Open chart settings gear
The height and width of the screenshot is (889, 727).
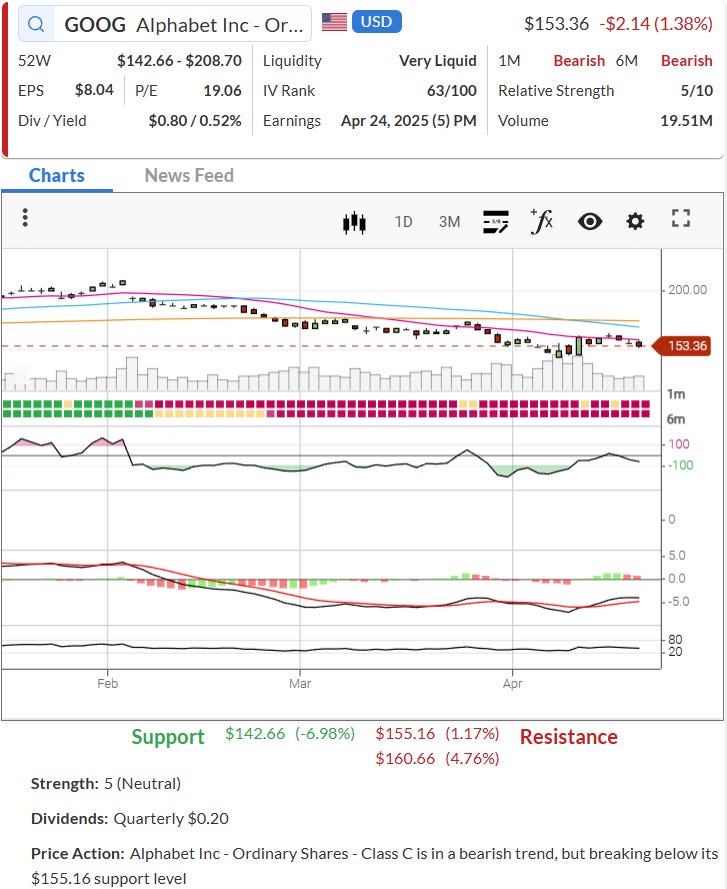pyautogui.click(x=635, y=221)
